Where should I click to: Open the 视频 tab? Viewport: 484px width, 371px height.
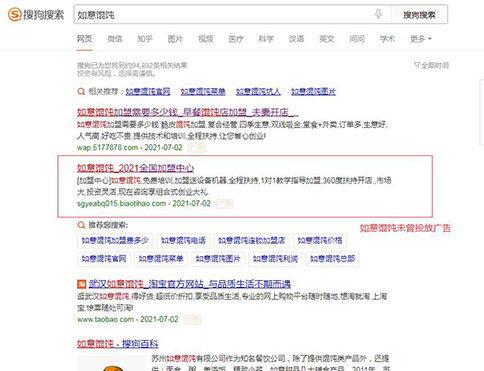point(205,39)
